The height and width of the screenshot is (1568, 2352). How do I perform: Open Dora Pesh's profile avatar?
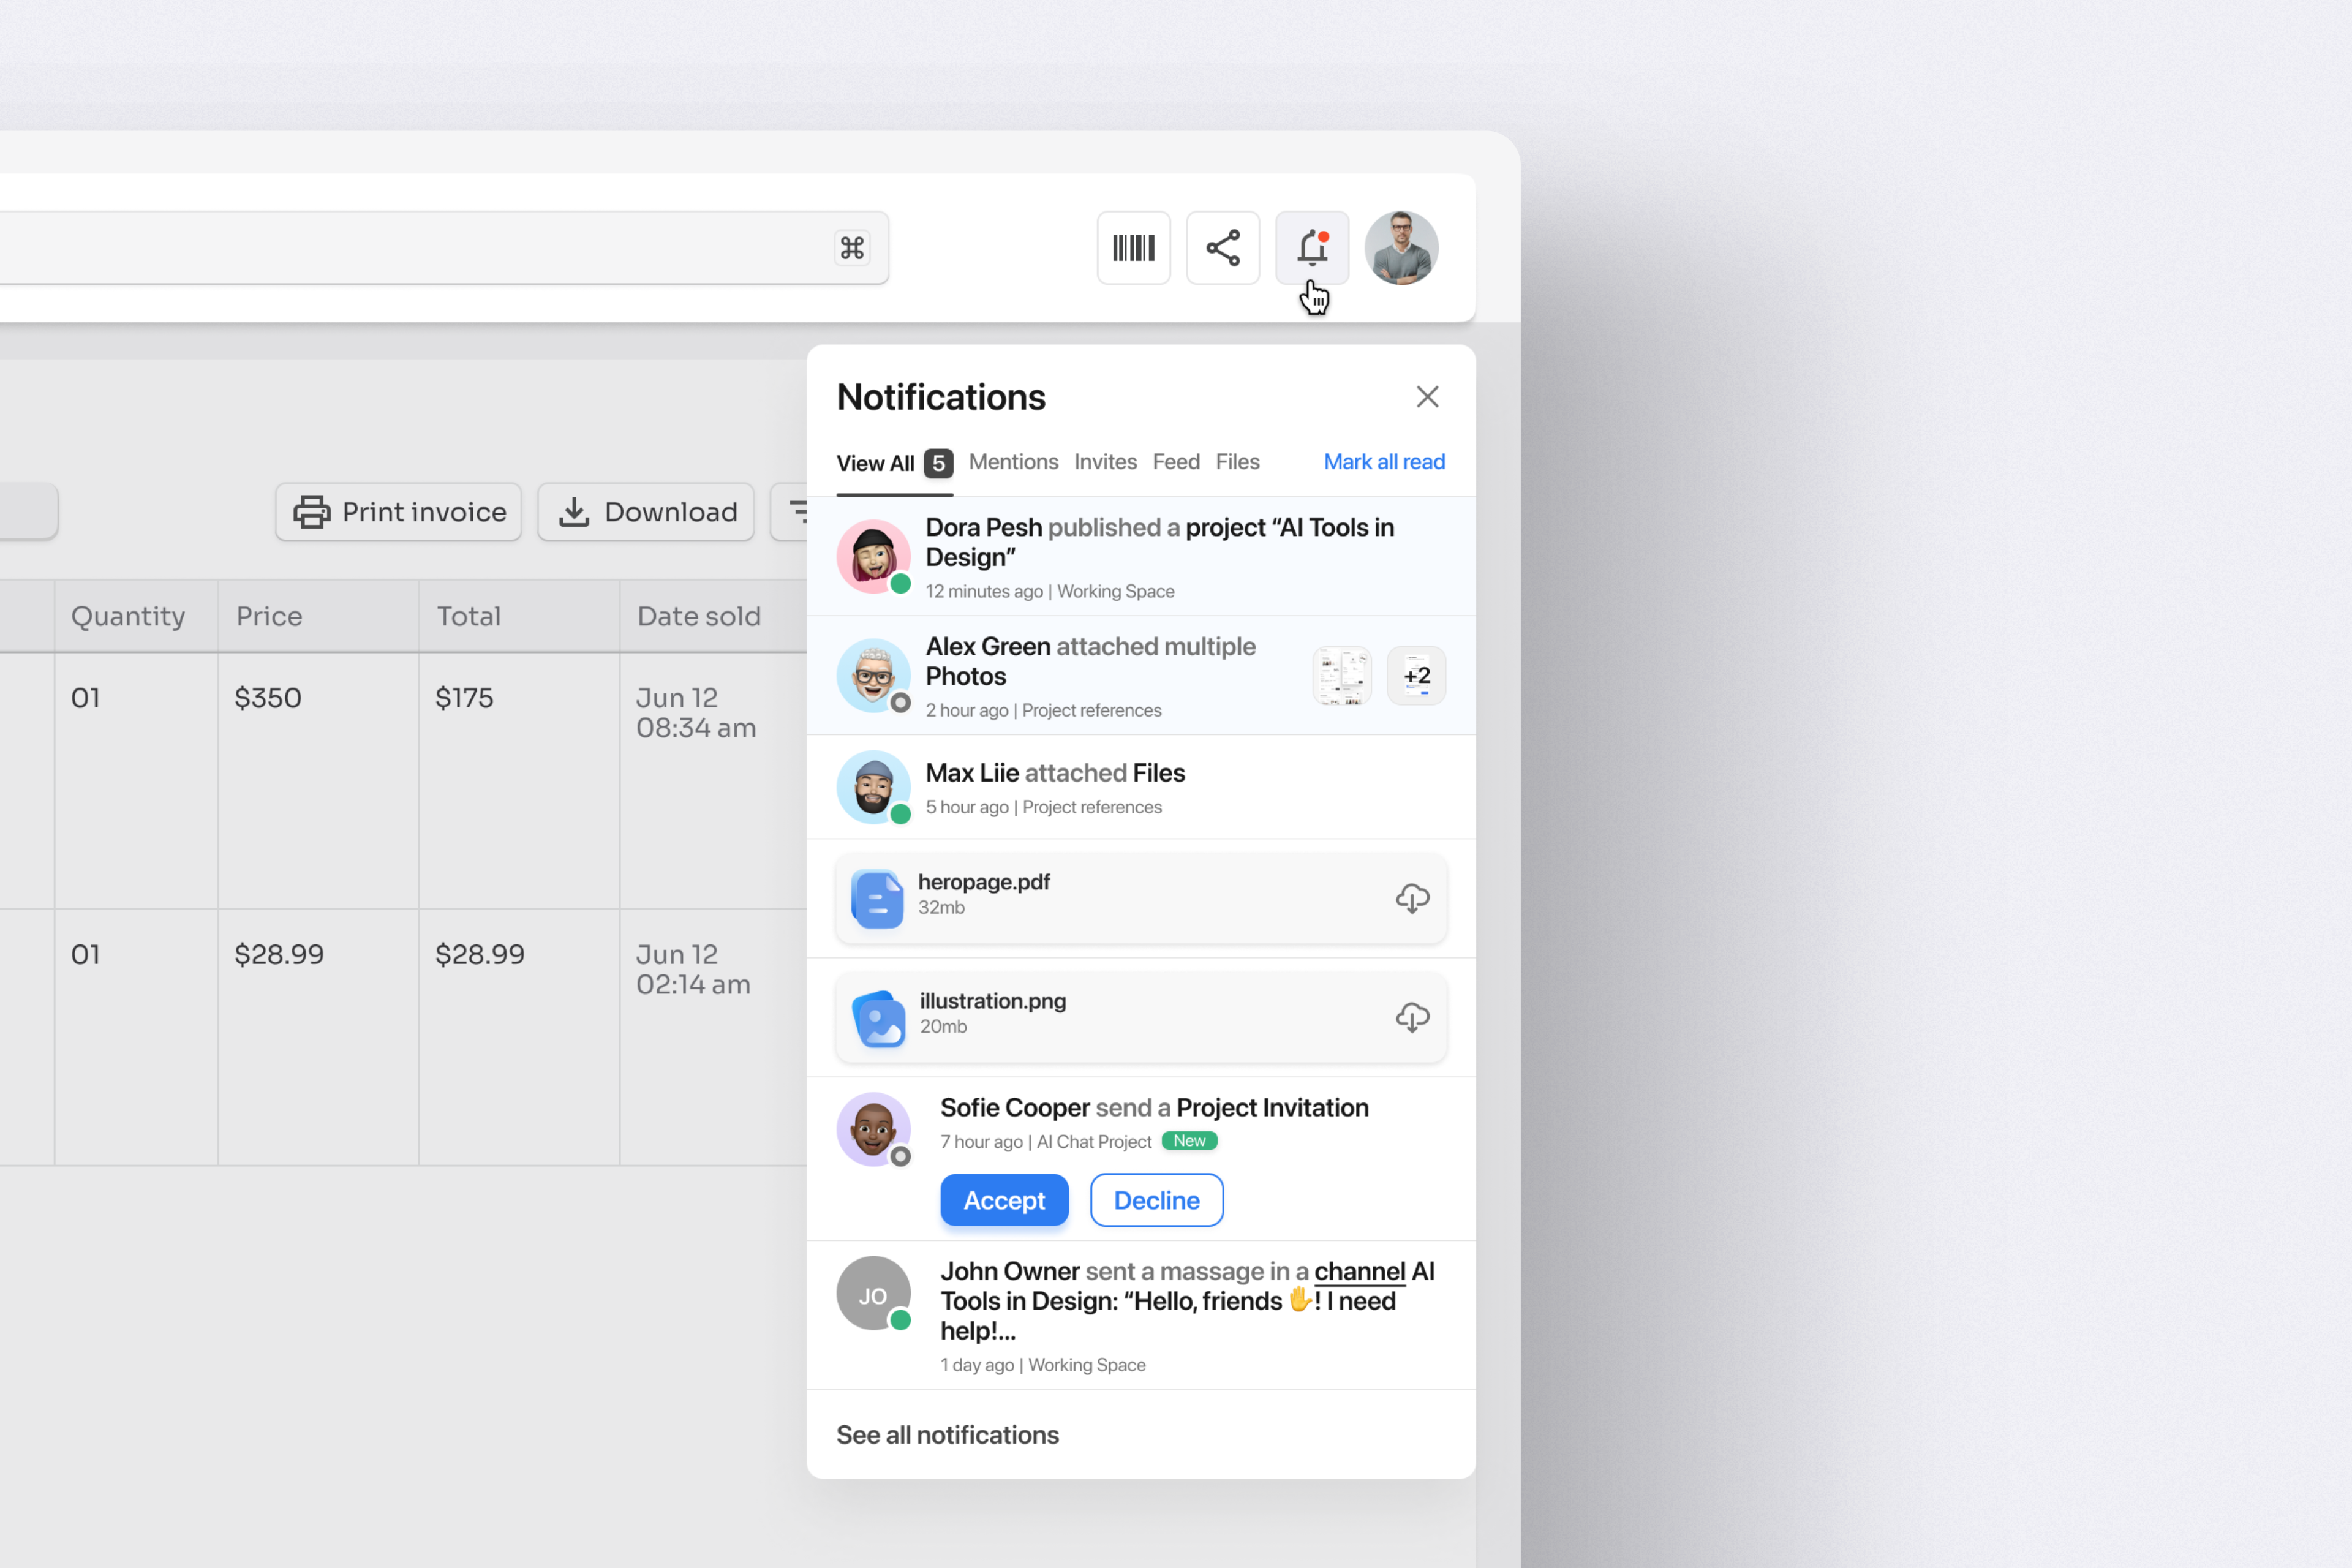(x=873, y=556)
